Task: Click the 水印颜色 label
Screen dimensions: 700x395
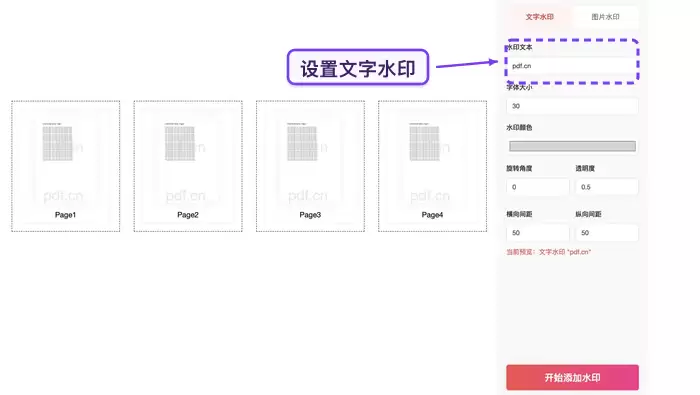Action: (x=519, y=128)
